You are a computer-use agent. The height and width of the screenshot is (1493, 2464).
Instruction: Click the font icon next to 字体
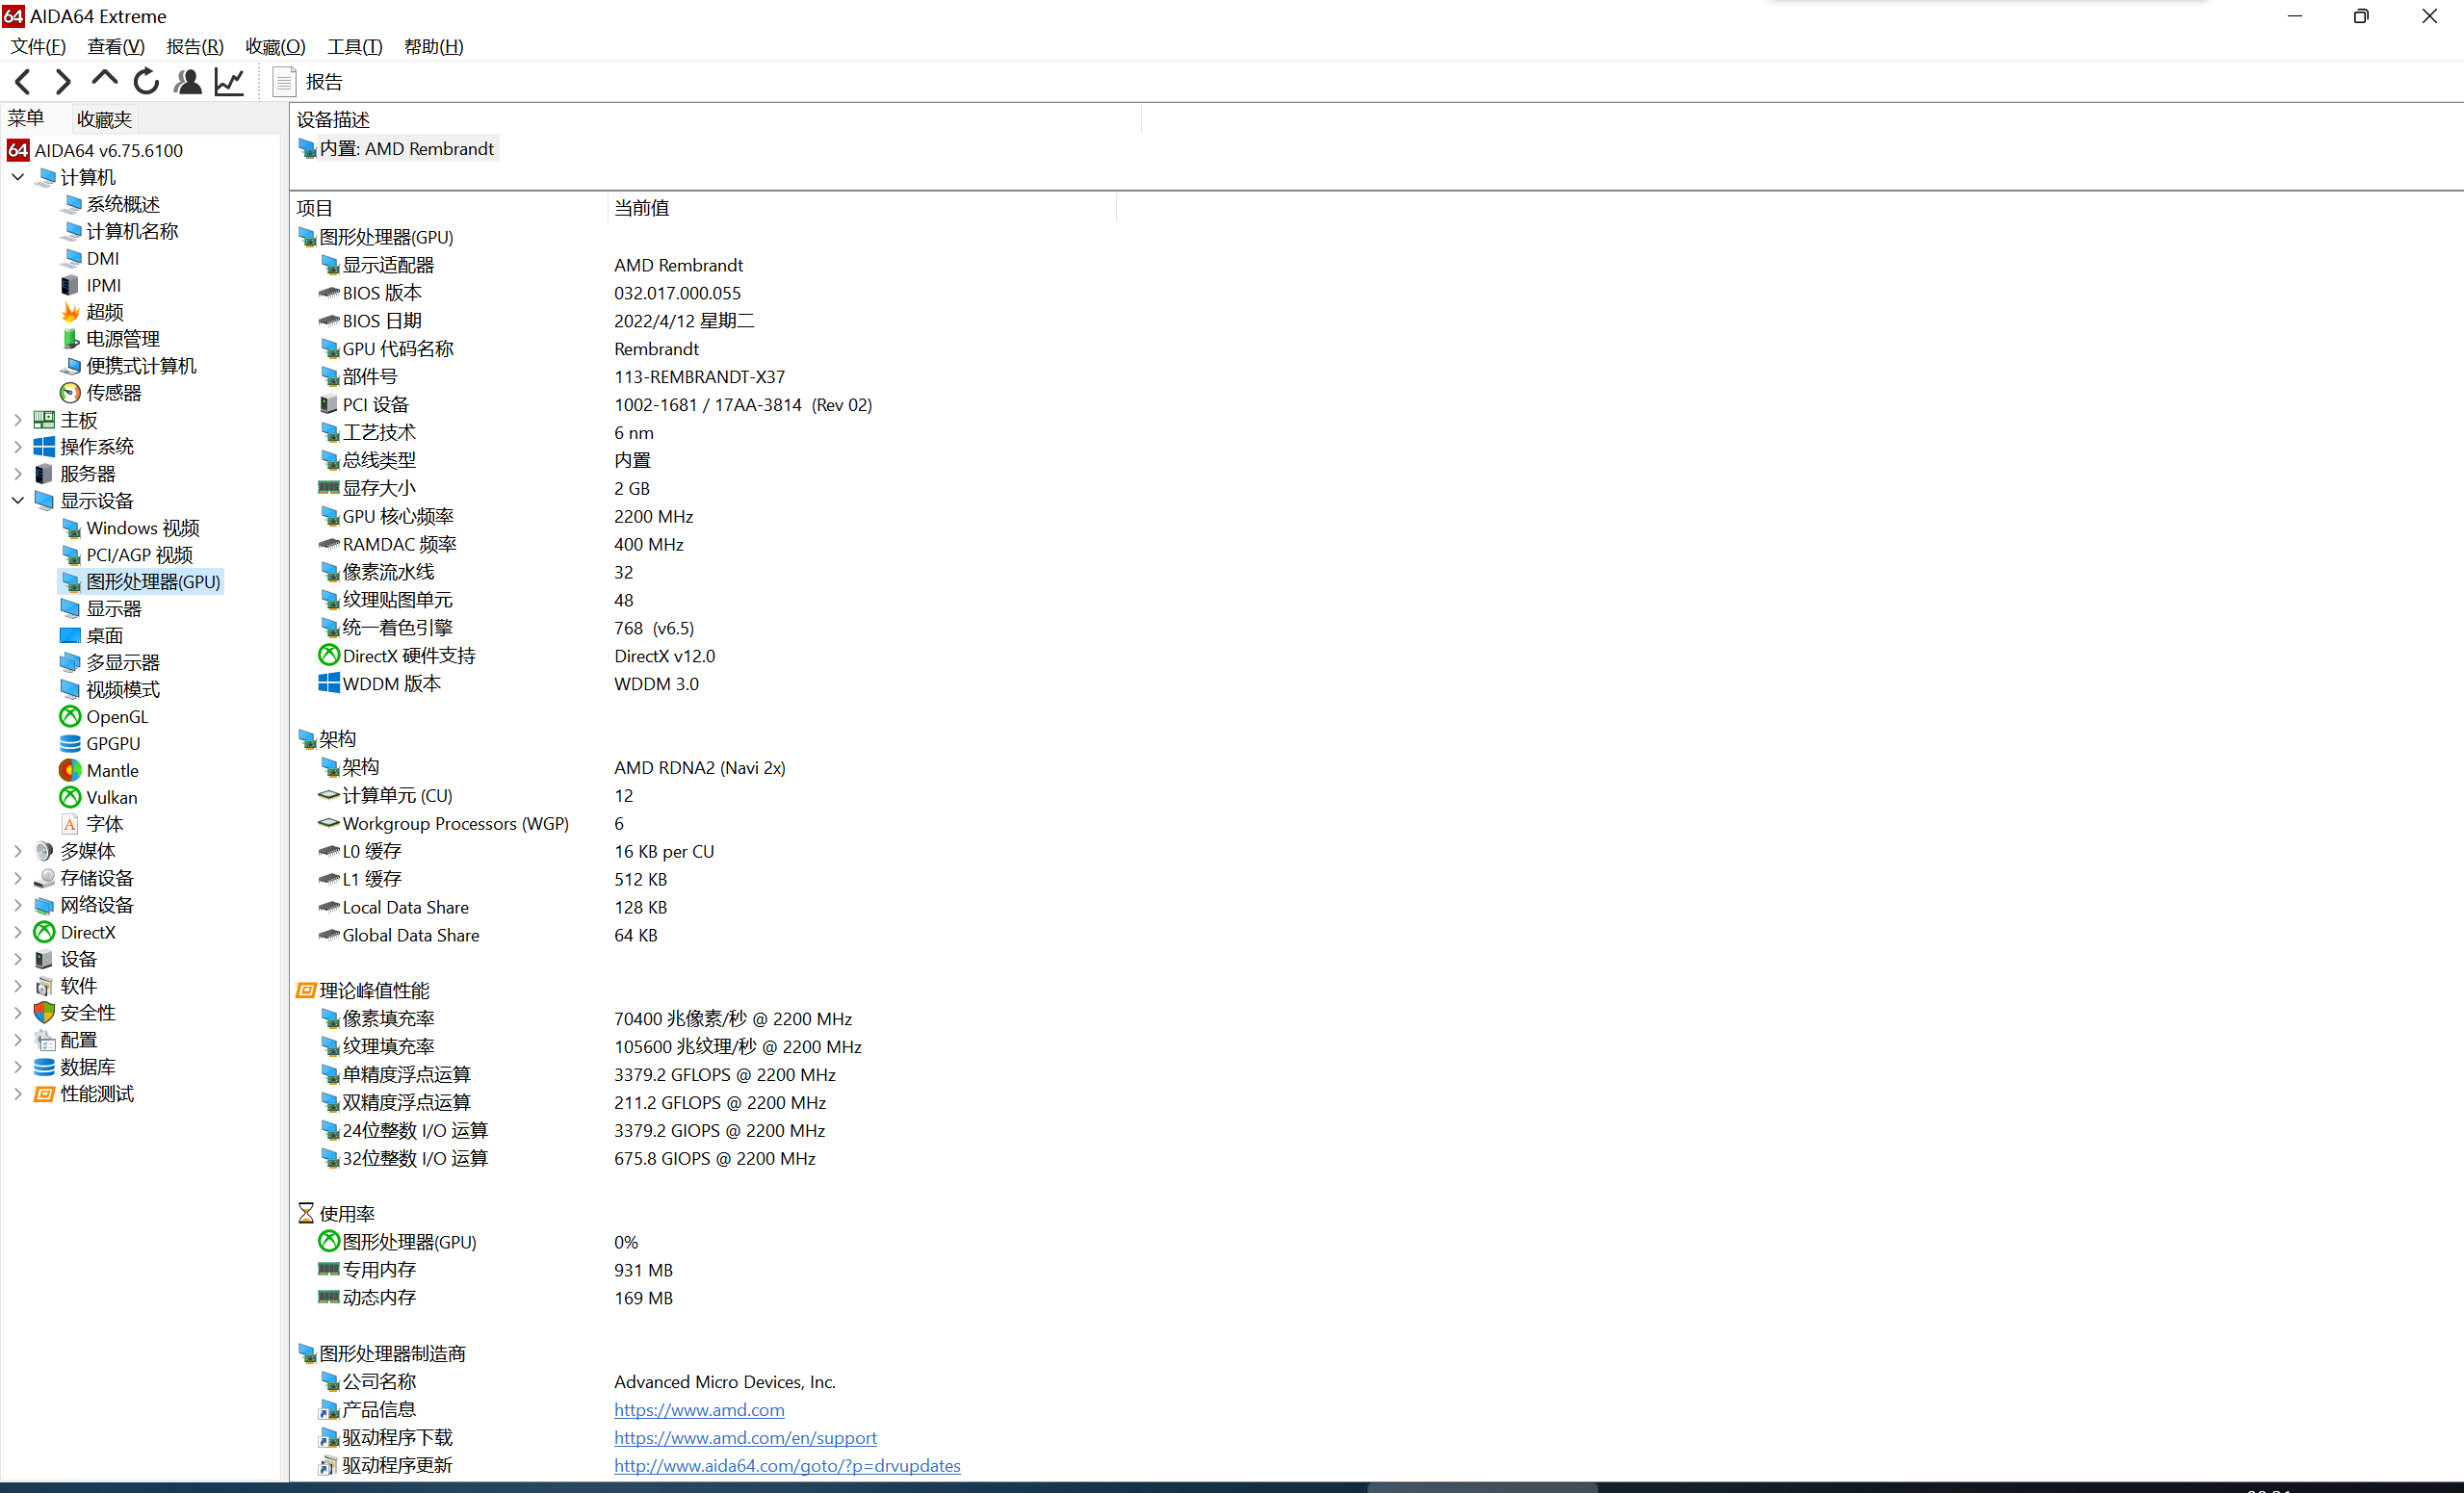[70, 824]
